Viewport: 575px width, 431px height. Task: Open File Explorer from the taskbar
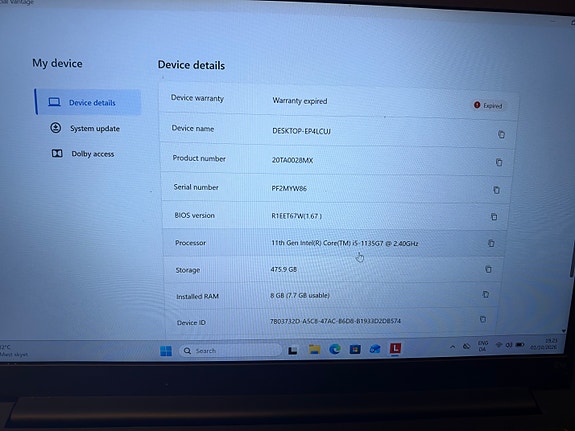pyautogui.click(x=314, y=350)
